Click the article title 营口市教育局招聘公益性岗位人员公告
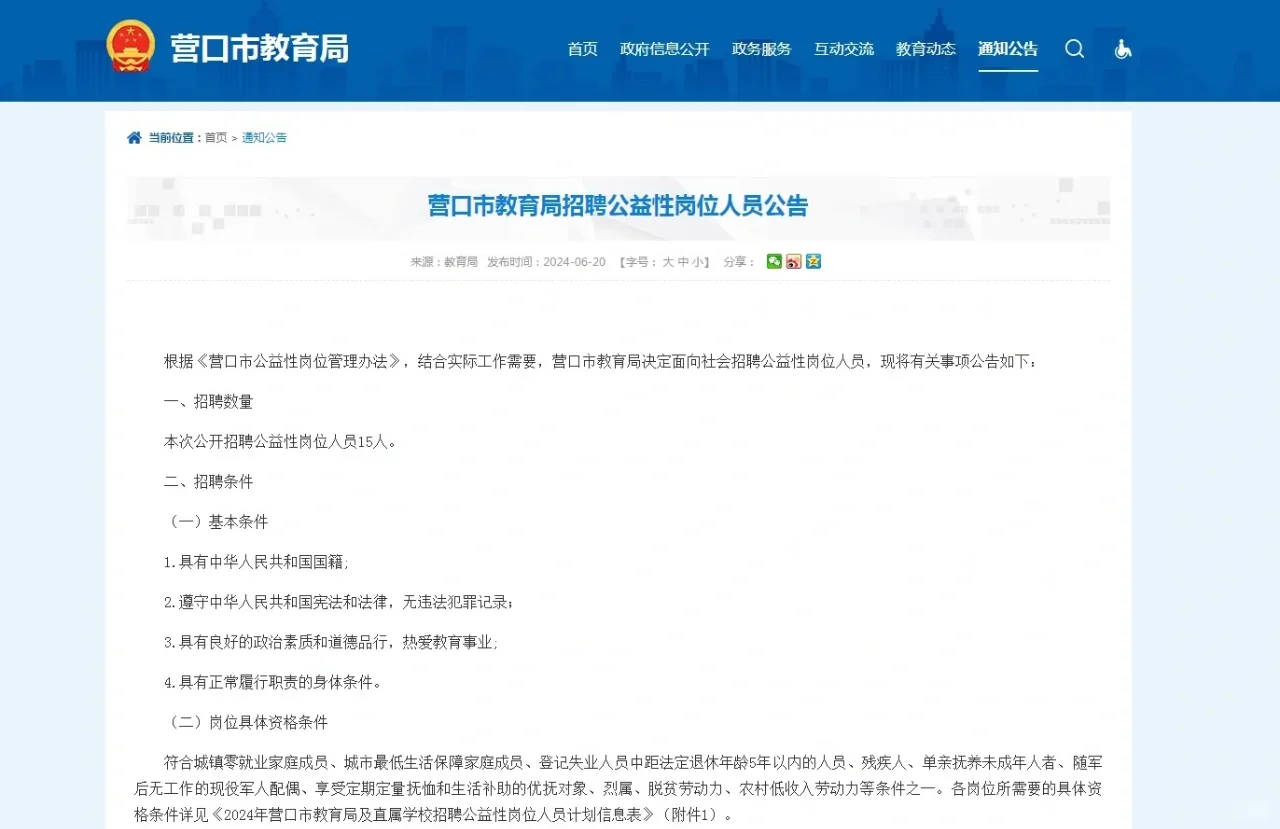The width and height of the screenshot is (1280, 829). point(618,206)
